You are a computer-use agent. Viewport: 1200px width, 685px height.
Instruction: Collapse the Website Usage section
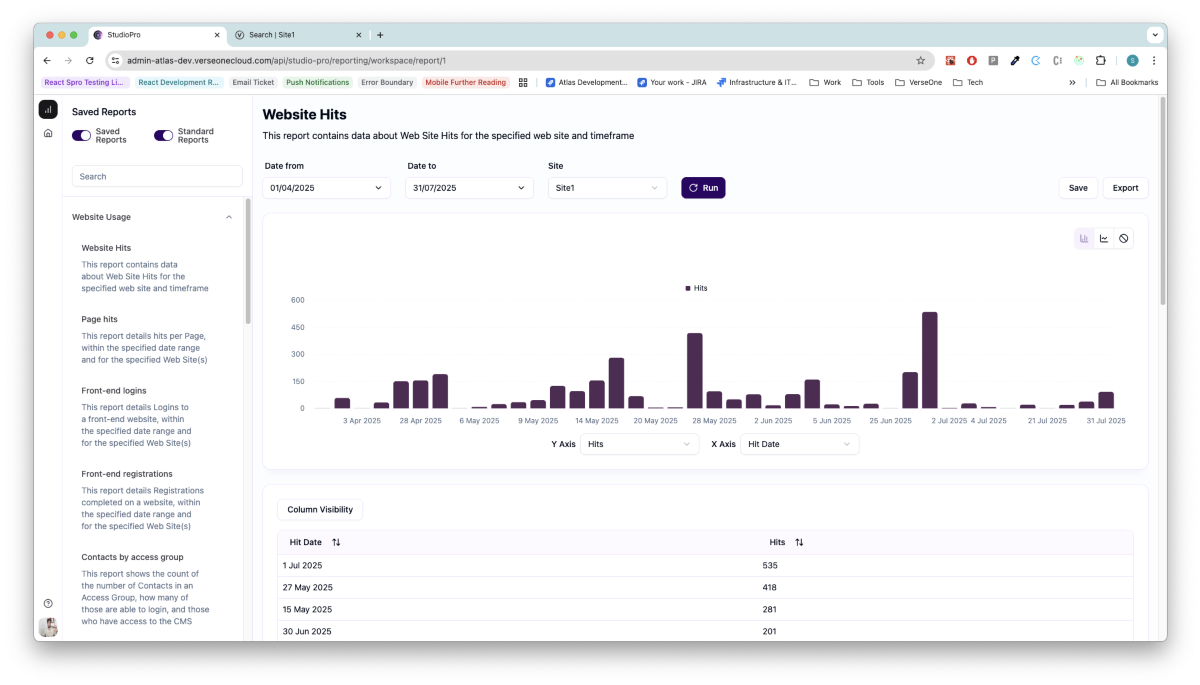click(x=228, y=217)
